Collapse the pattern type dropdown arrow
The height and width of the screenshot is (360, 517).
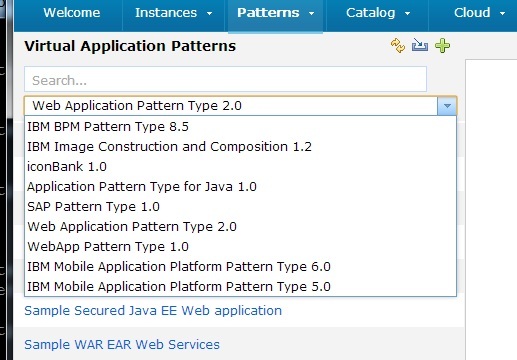coord(447,106)
